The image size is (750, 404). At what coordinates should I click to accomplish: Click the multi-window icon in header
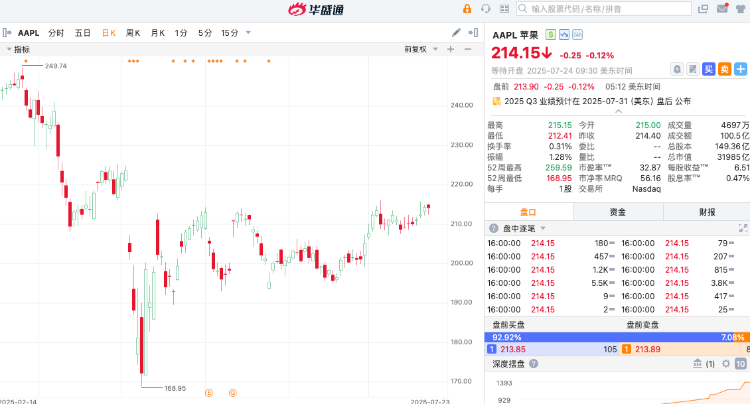pyautogui.click(x=703, y=9)
